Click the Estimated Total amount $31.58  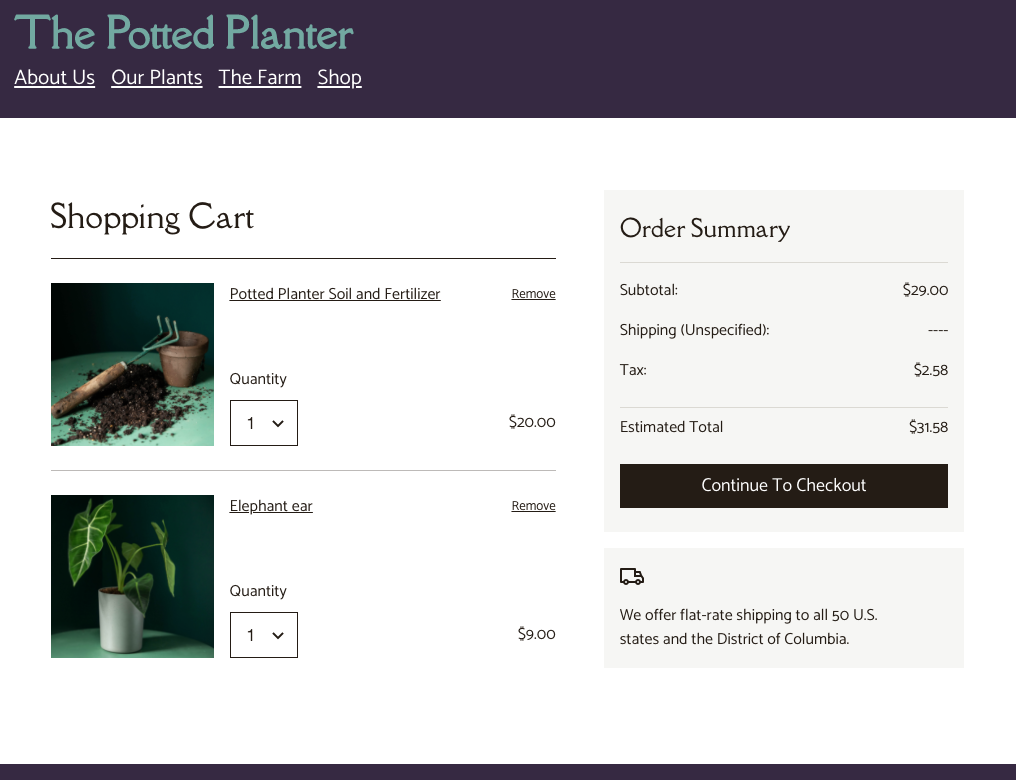928,427
